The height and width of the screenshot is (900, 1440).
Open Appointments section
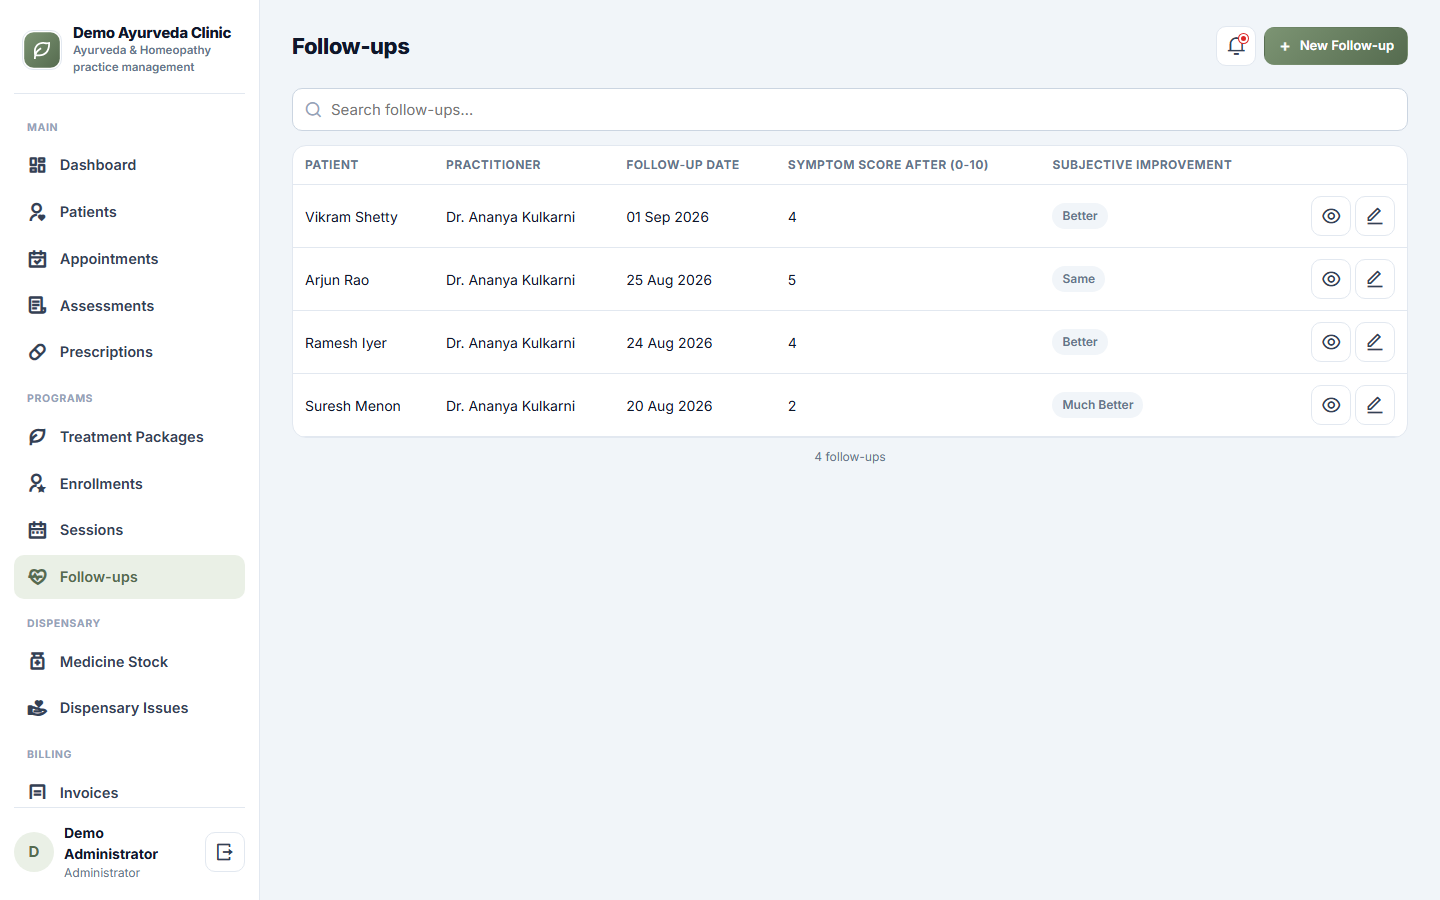[129, 259]
